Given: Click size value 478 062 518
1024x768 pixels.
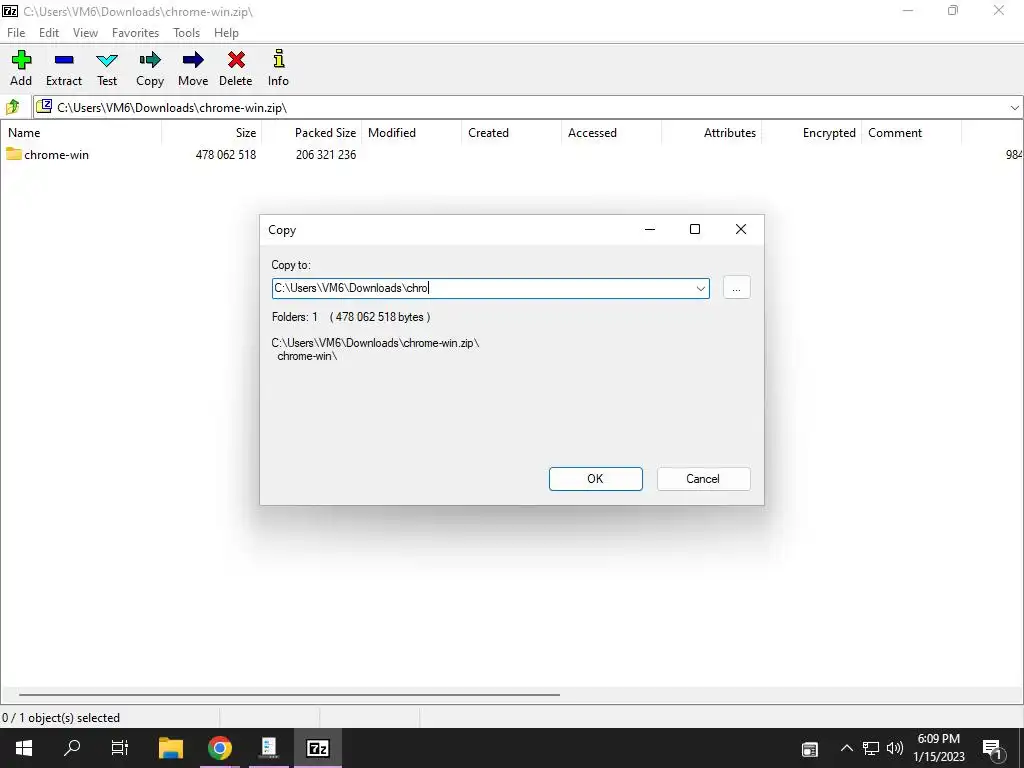Looking at the screenshot, I should (226, 155).
